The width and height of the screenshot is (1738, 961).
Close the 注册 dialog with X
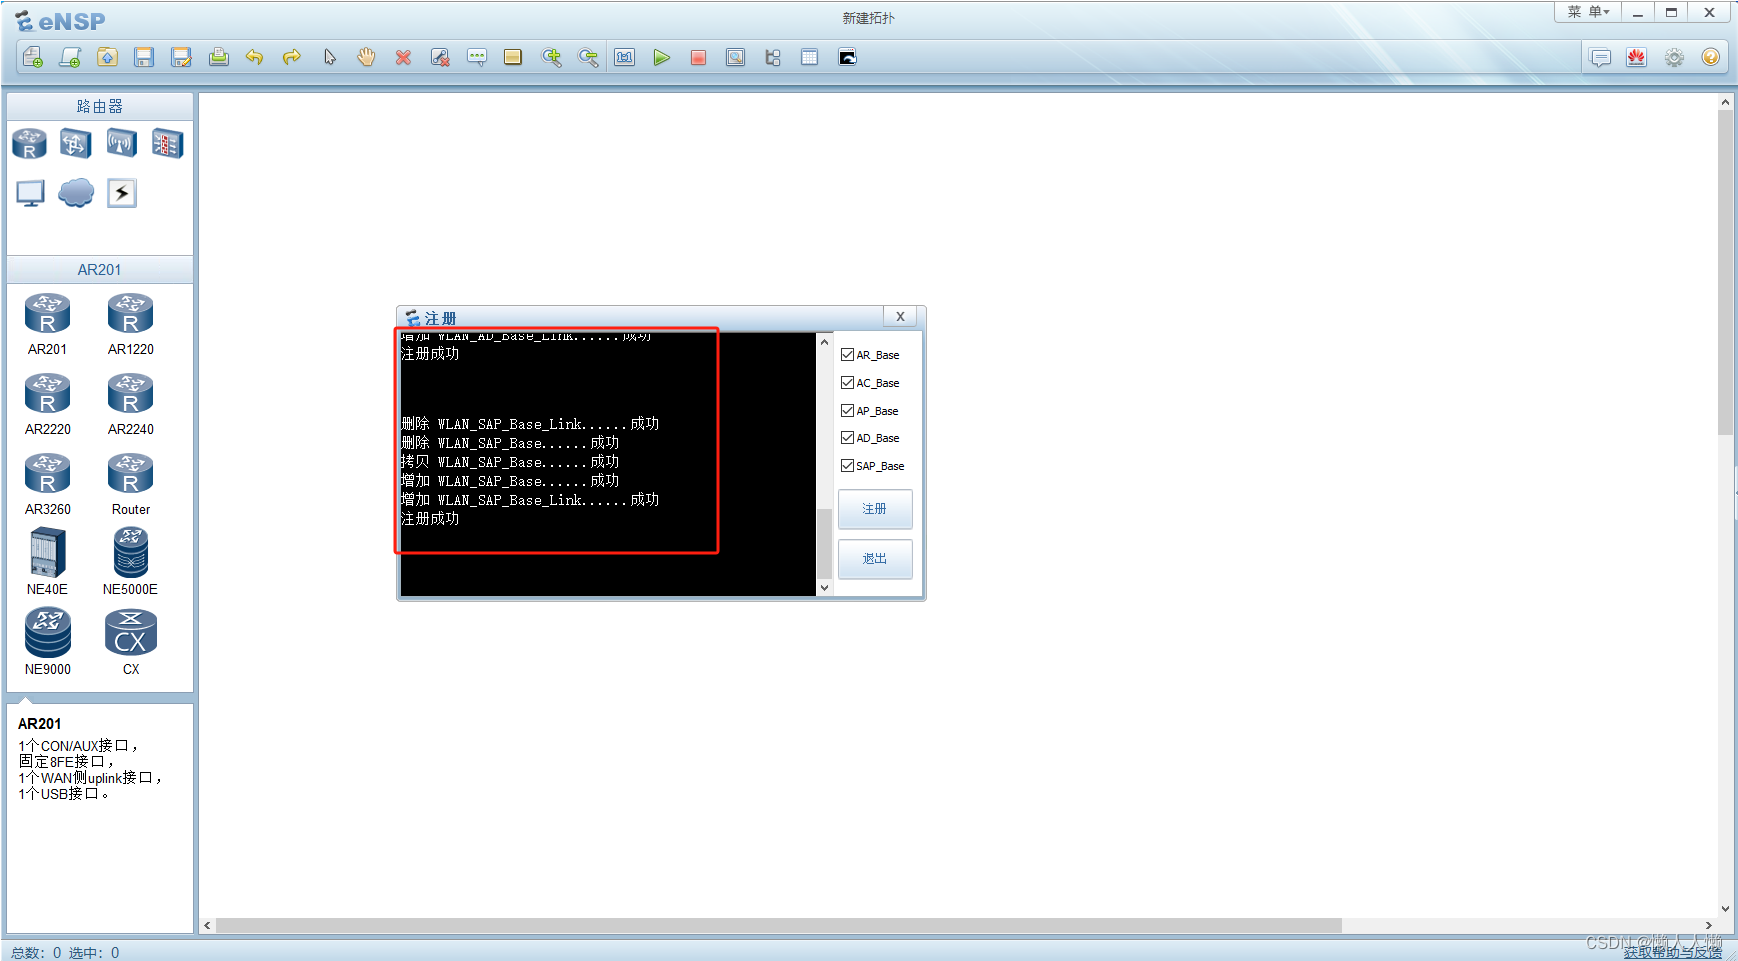click(x=900, y=316)
